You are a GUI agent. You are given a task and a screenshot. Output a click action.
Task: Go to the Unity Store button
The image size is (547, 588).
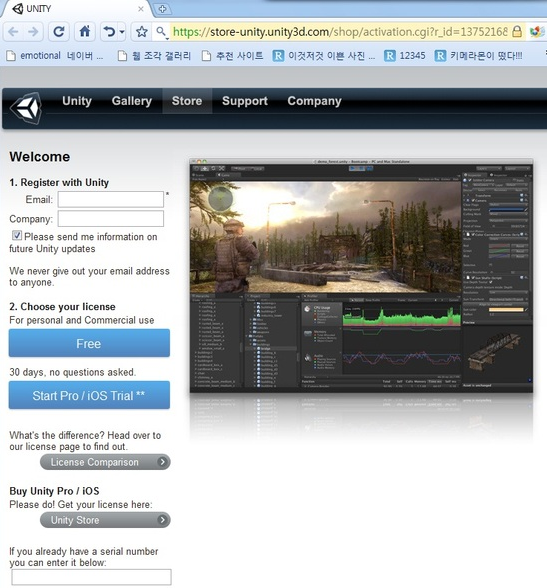105,520
